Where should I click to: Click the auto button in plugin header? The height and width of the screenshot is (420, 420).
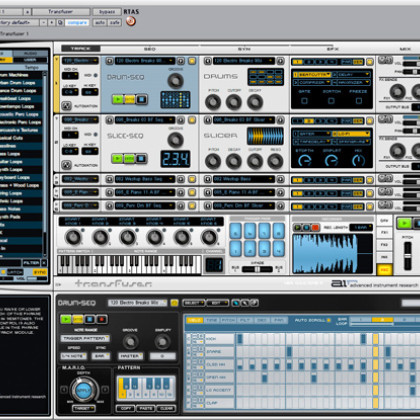tap(100, 22)
